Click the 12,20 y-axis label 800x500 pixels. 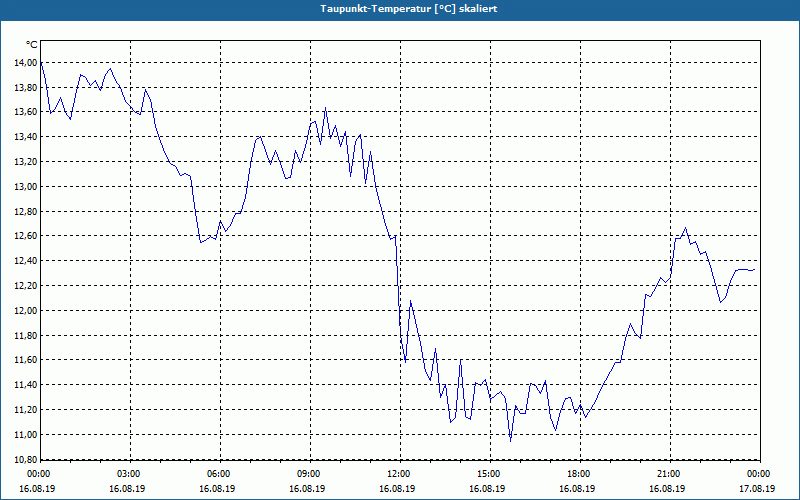26,286
